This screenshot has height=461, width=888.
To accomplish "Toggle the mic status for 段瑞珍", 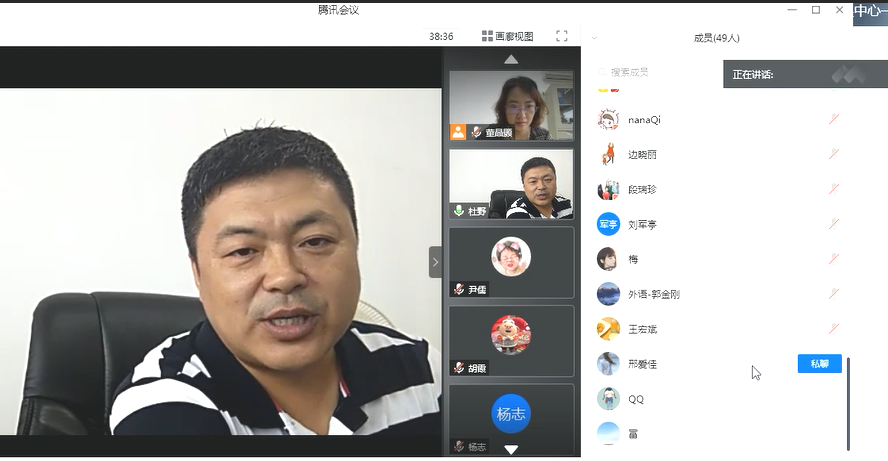I will click(833, 189).
